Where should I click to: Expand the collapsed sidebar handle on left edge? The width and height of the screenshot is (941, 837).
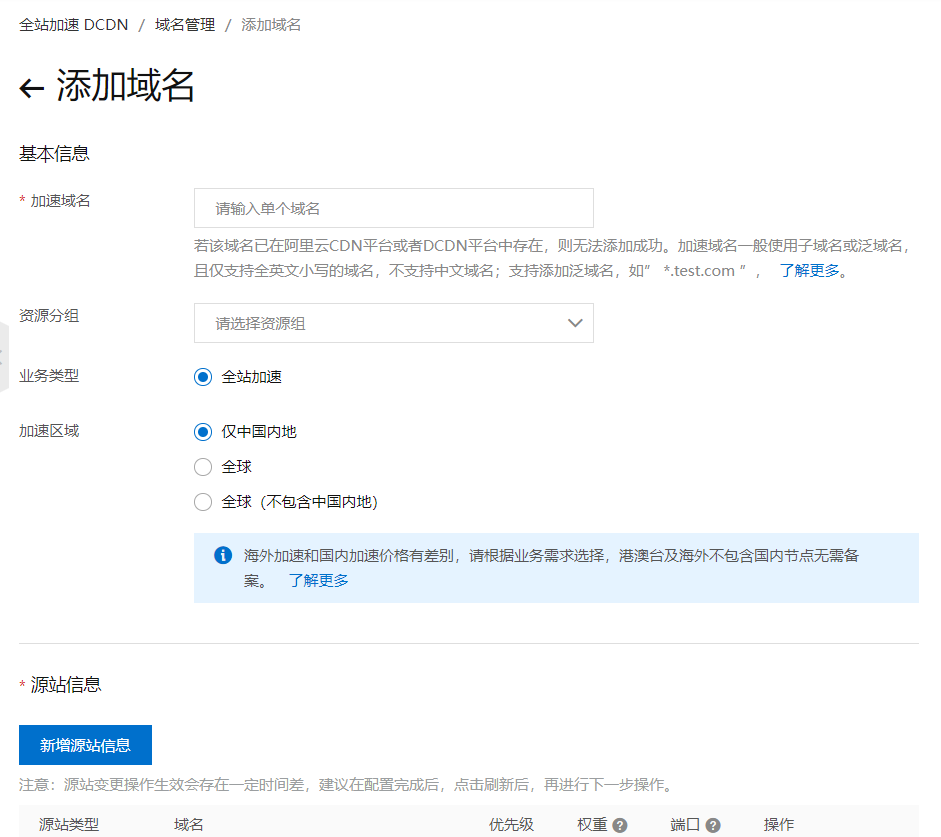tap(3, 357)
